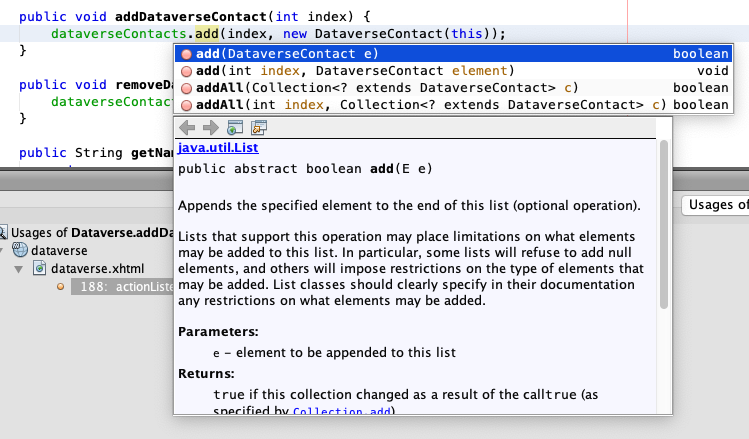
Task: Collapse the dataverse.xhtml tree node
Action: [x=19, y=269]
